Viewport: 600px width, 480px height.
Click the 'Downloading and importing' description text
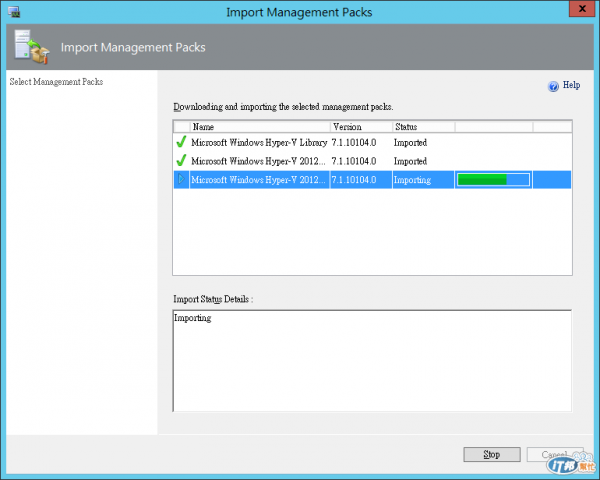(x=283, y=107)
